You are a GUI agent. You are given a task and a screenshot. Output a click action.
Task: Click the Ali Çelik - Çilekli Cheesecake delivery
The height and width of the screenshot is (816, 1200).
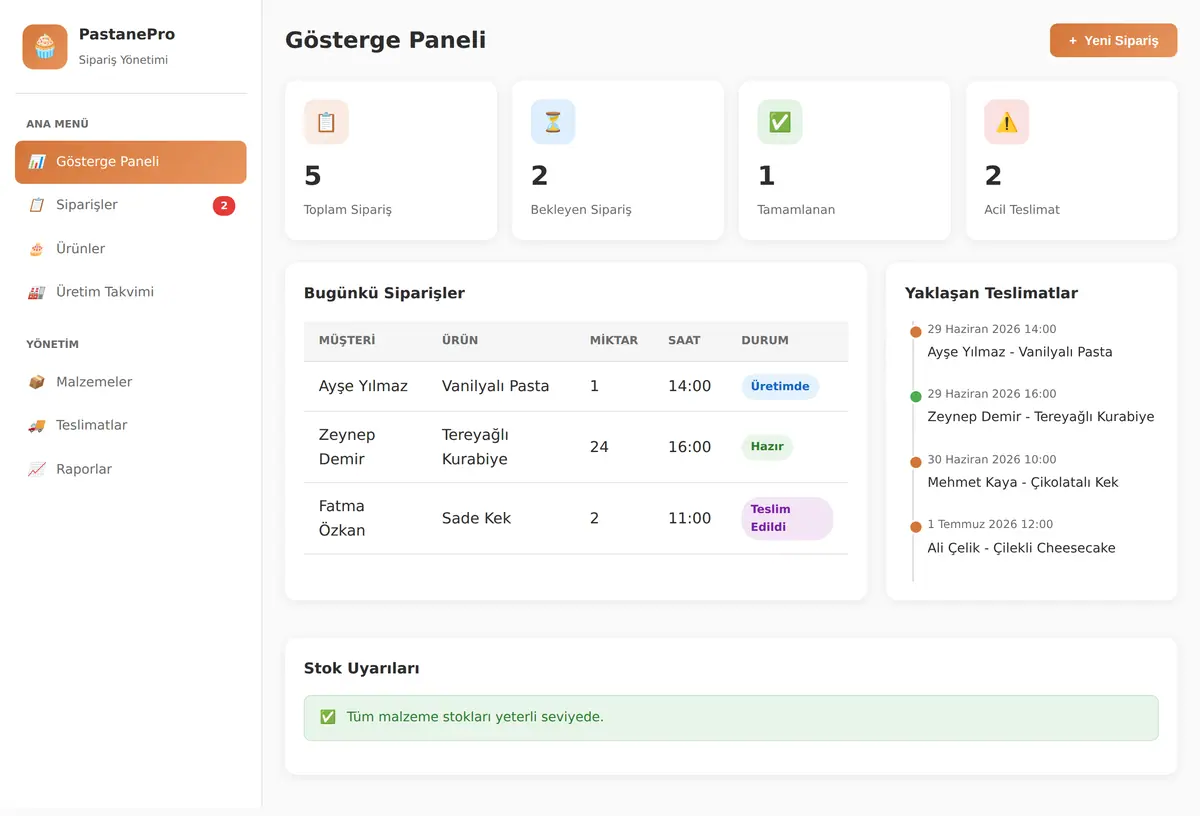1021,548
